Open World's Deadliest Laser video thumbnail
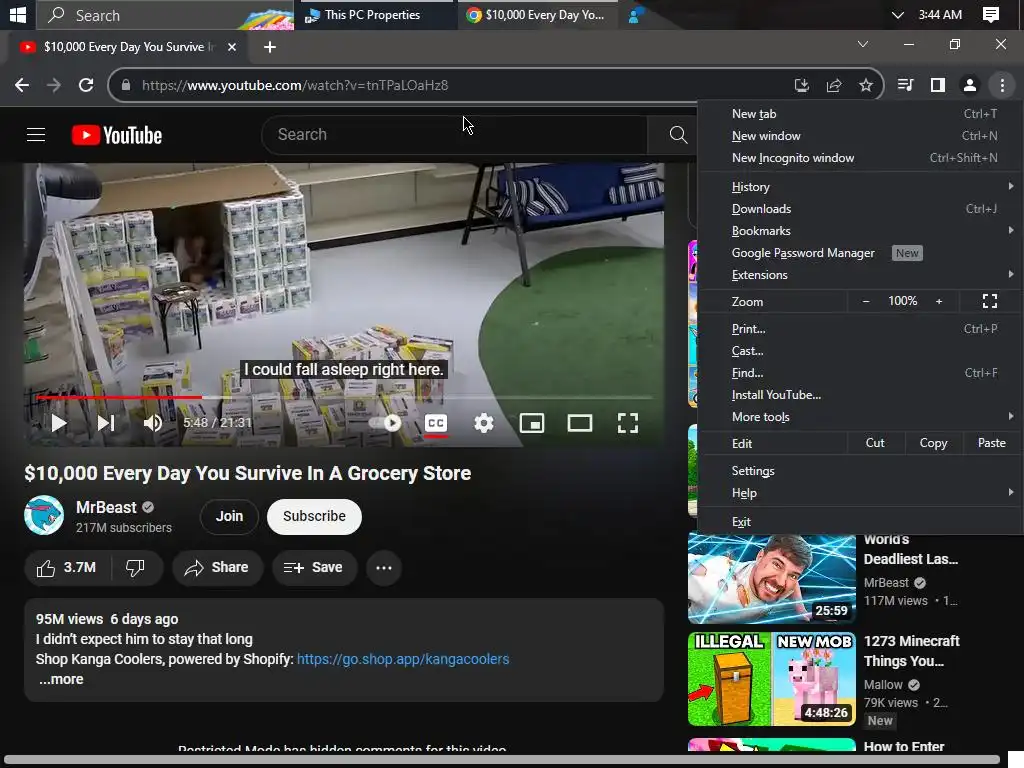This screenshot has width=1024, height=768. [x=772, y=579]
